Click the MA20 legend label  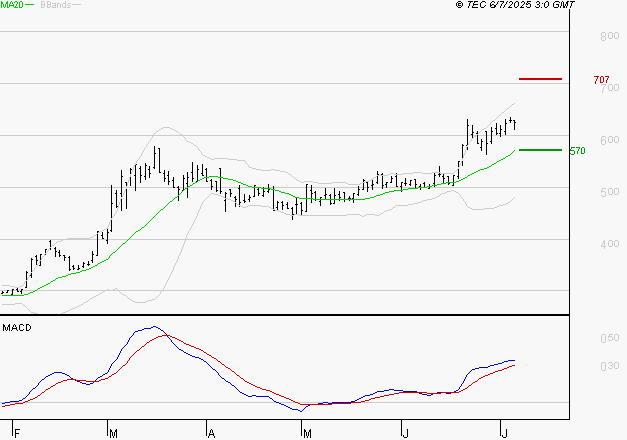click(x=12, y=5)
